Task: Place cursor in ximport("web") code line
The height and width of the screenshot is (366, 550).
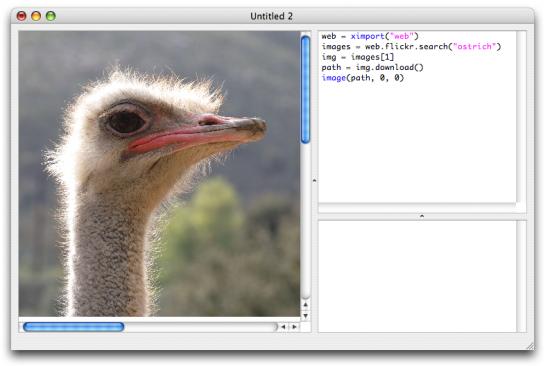Action: click(370, 36)
